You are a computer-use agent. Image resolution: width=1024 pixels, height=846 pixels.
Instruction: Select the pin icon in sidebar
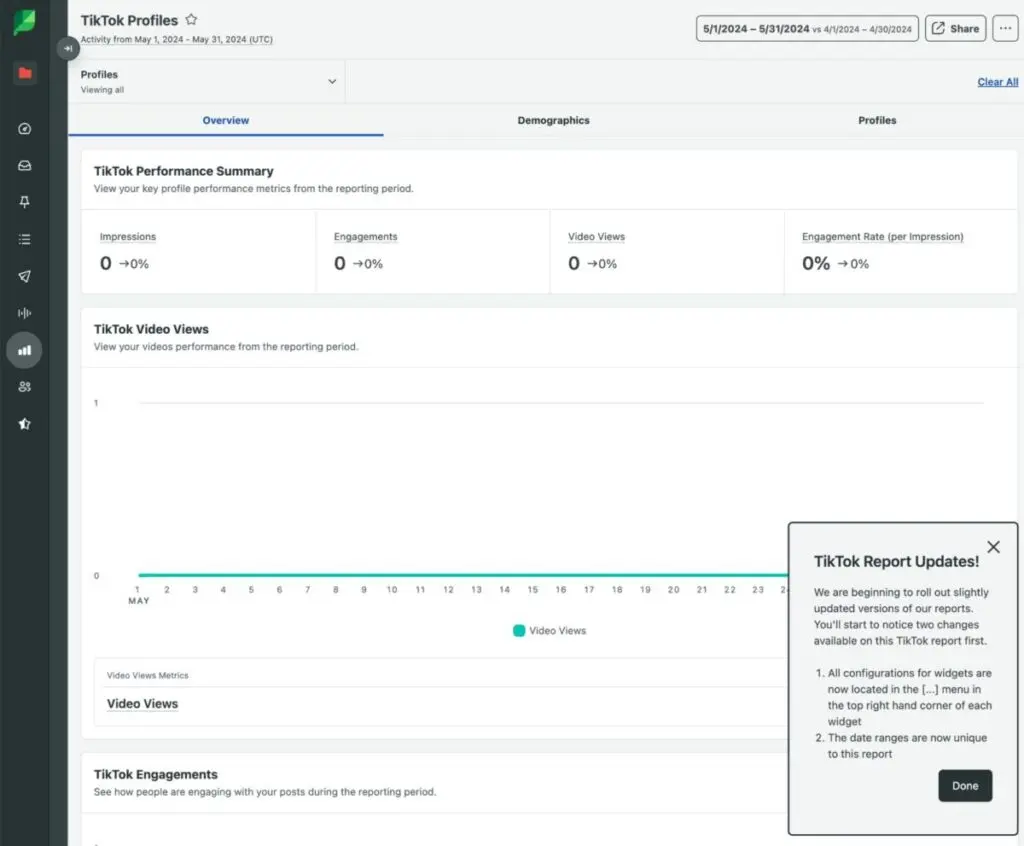pyautogui.click(x=25, y=202)
